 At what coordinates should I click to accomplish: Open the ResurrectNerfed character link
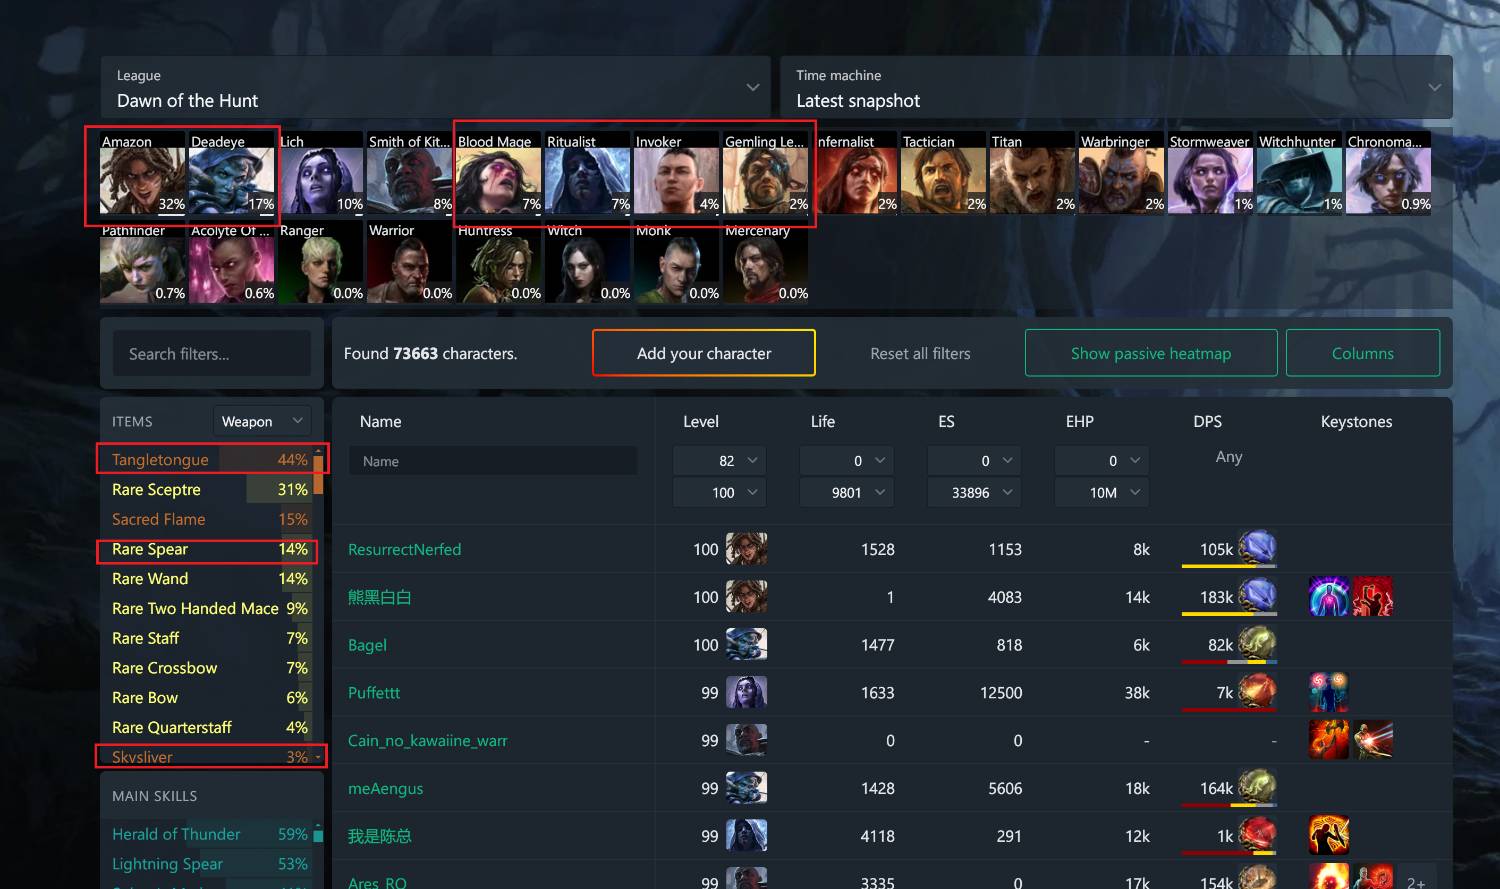(404, 549)
